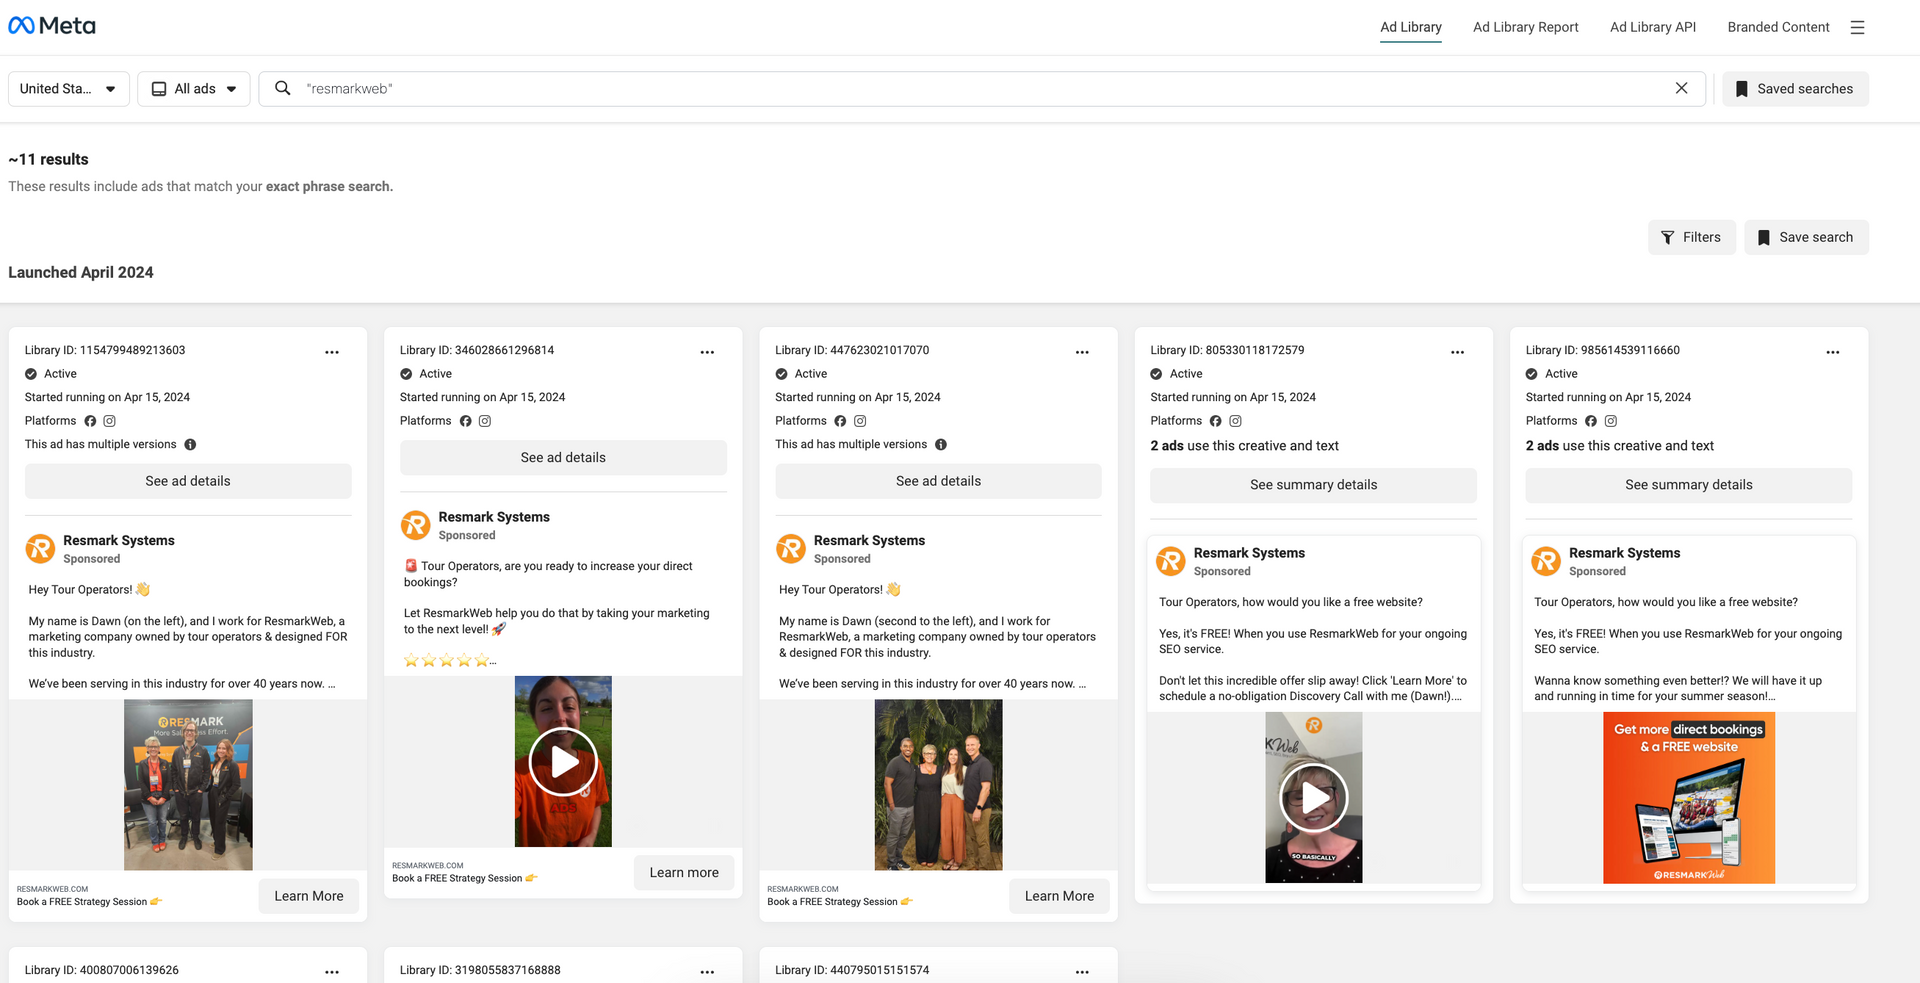Open options for ad 346028661296814
1920x983 pixels.
pyautogui.click(x=707, y=352)
